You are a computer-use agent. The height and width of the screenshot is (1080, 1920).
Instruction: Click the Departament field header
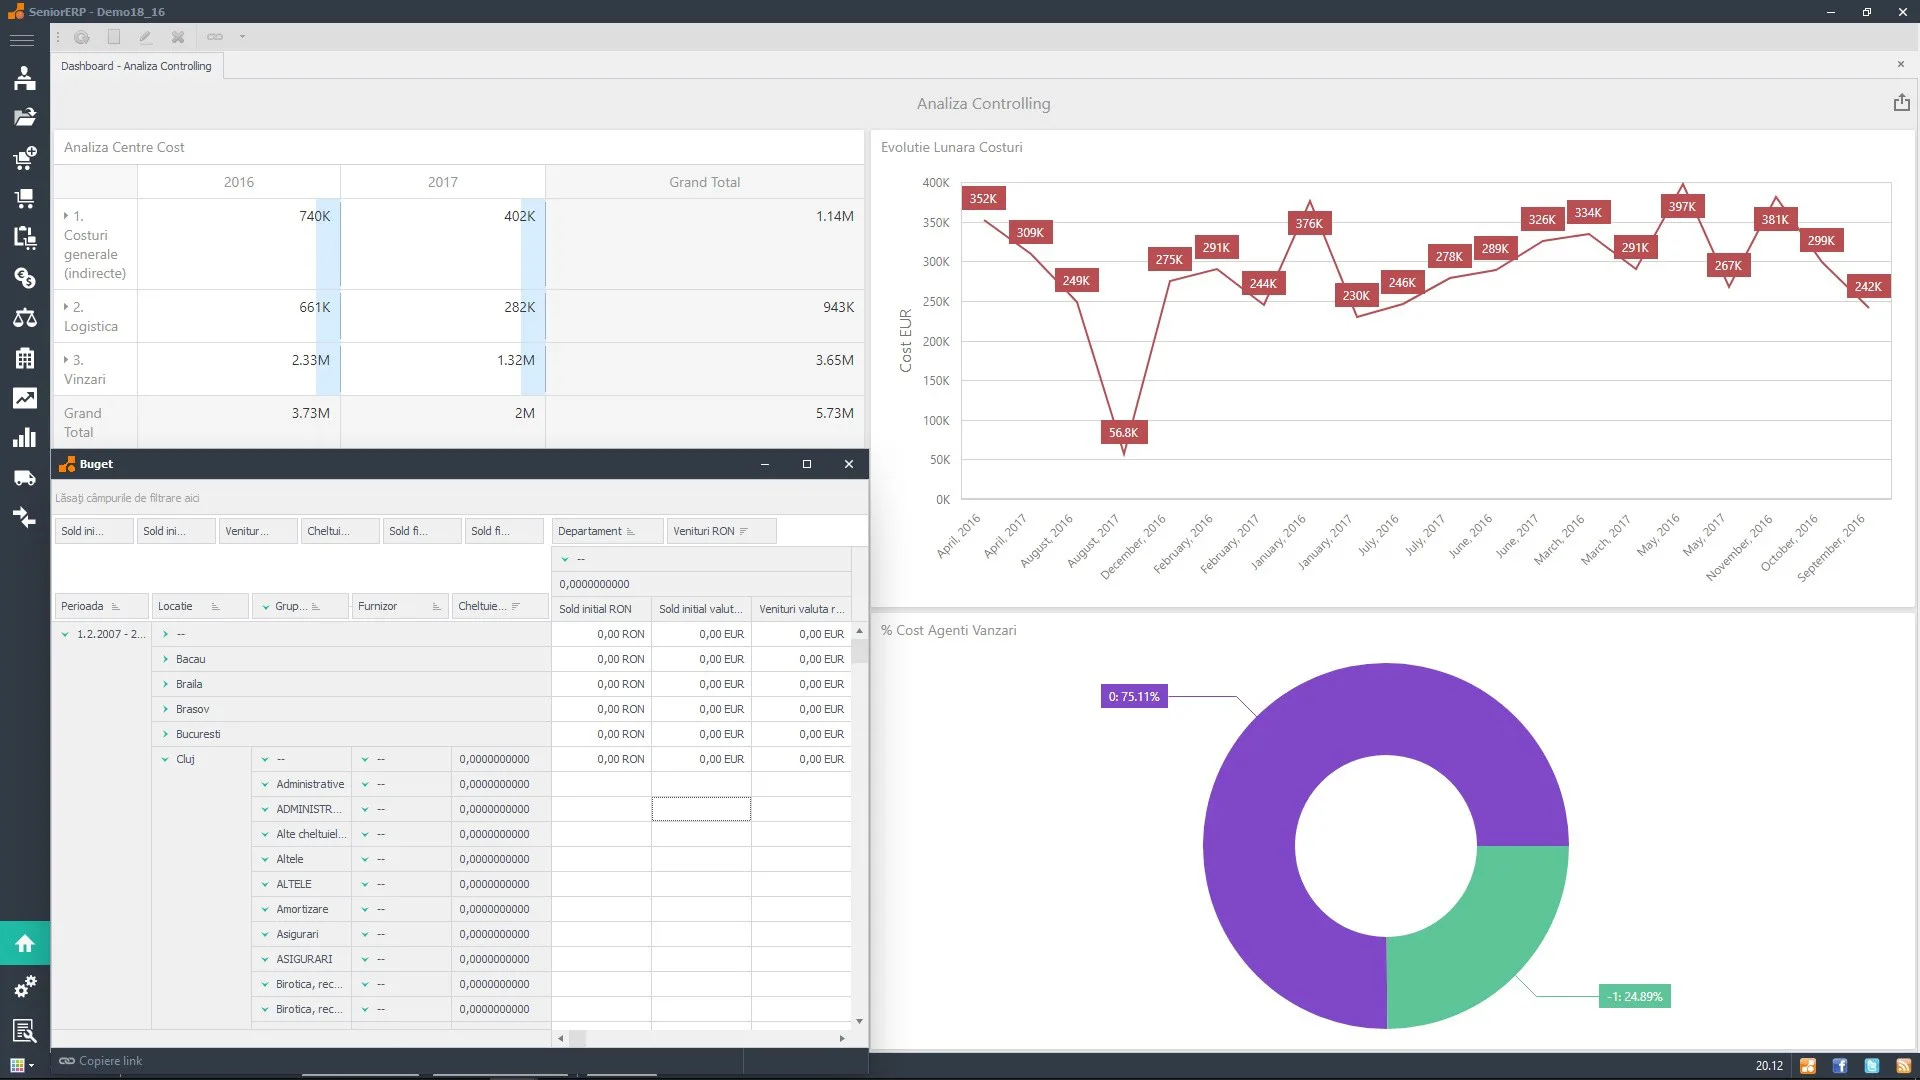607,531
